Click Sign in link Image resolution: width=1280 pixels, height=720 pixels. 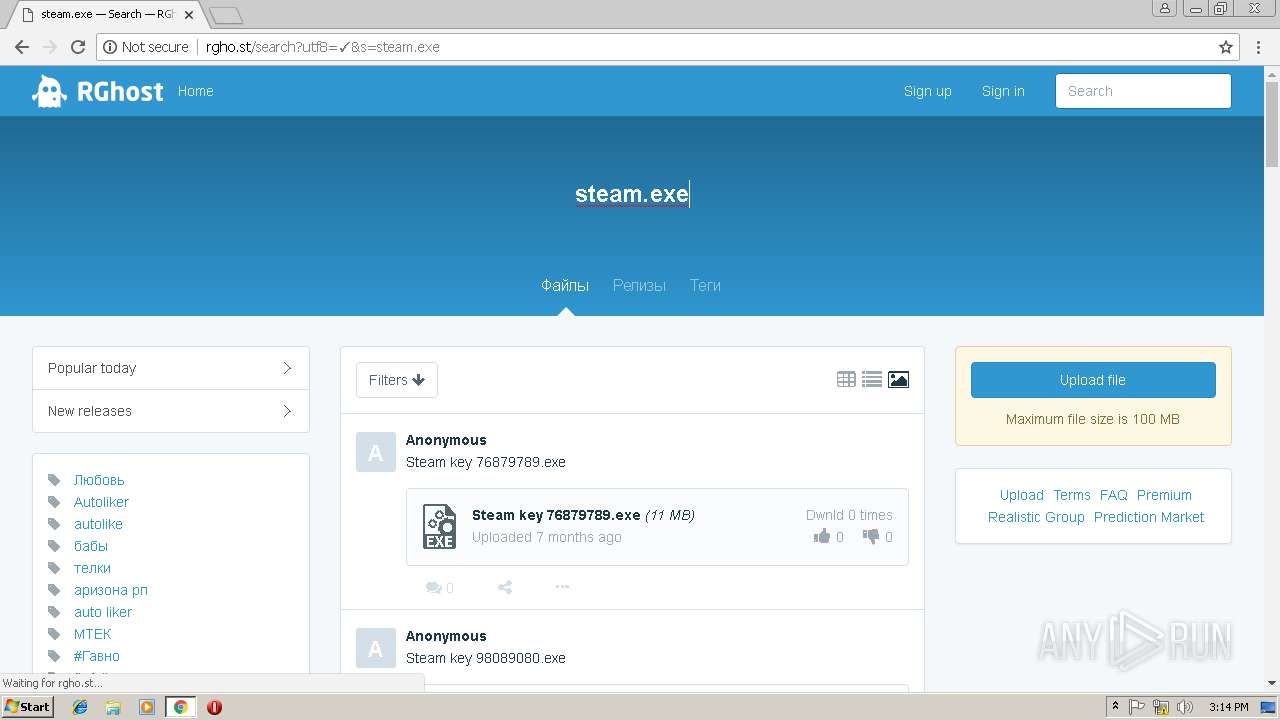click(x=1003, y=91)
